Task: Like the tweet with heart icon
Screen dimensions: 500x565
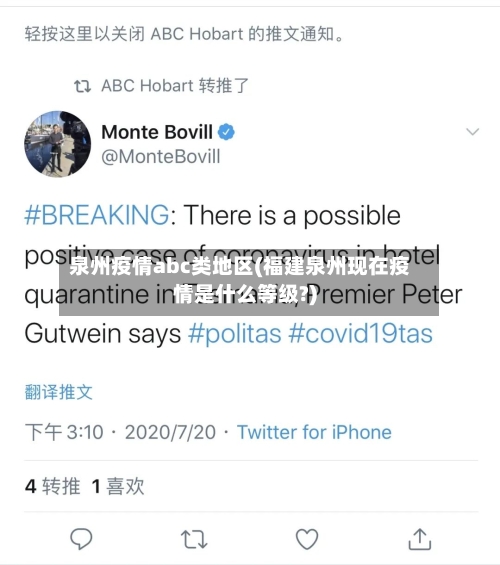Action: (307, 539)
